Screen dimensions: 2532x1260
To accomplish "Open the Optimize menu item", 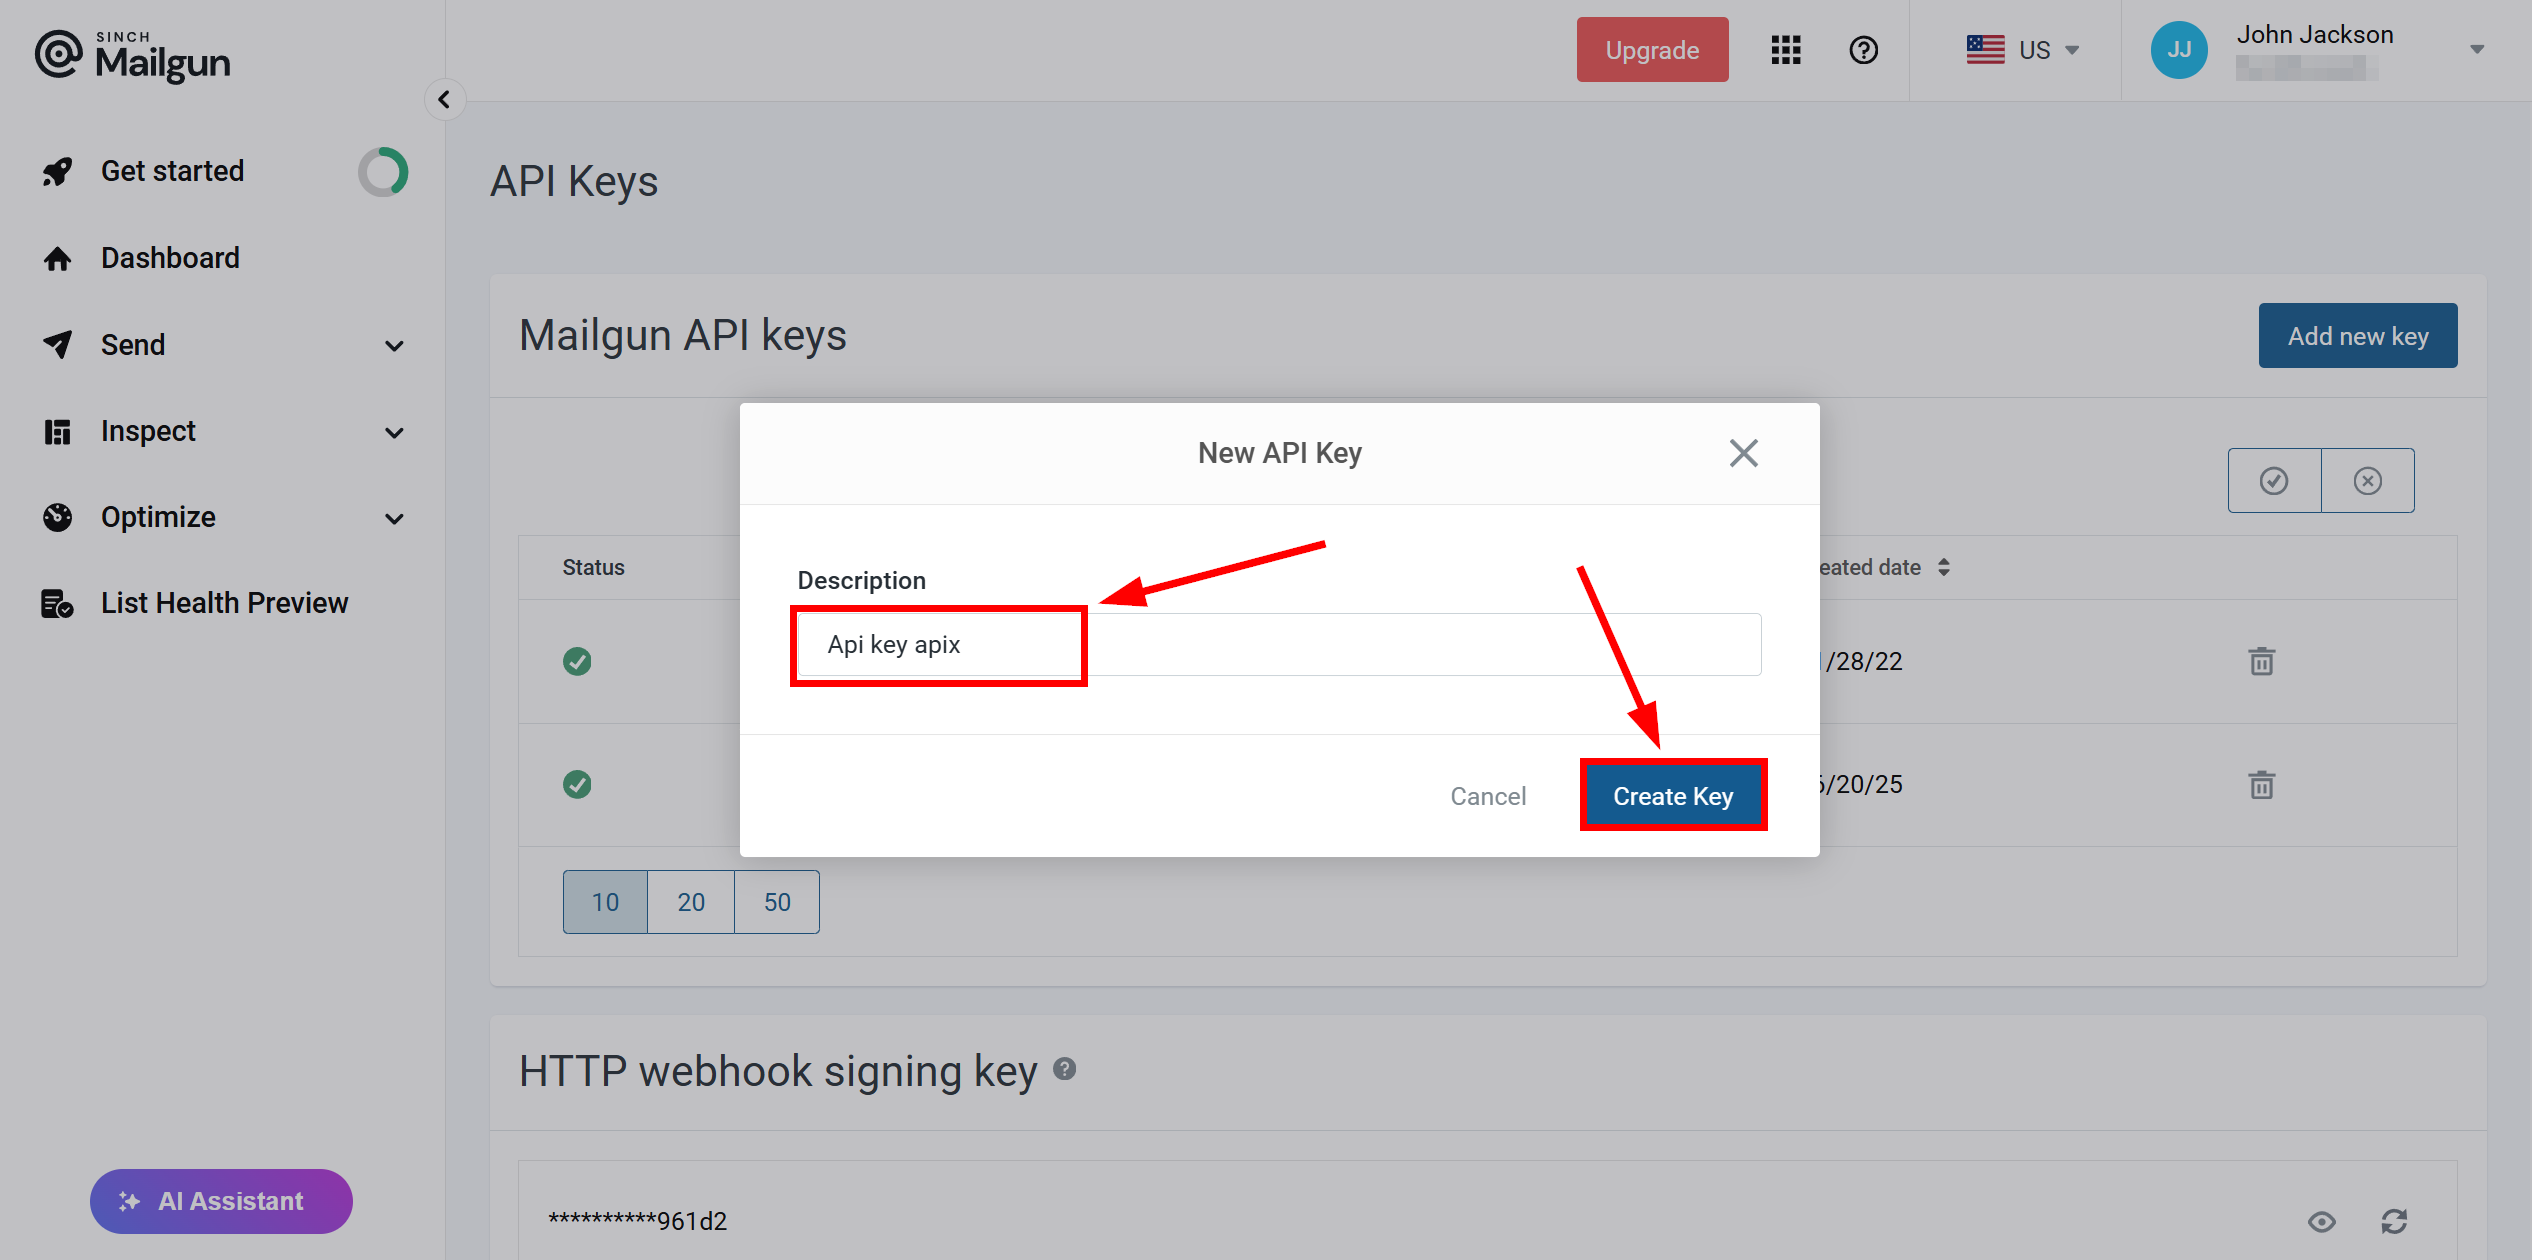I will tap(158, 517).
